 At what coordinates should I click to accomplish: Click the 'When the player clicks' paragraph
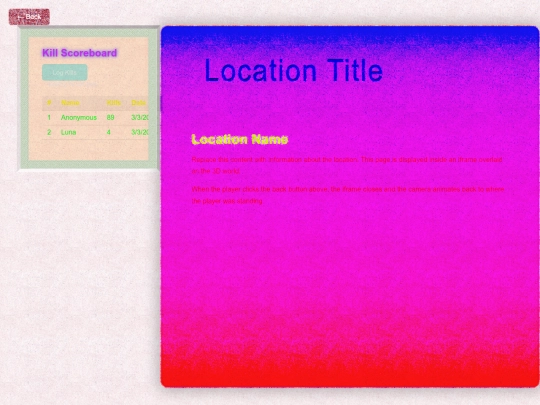[x=348, y=195]
